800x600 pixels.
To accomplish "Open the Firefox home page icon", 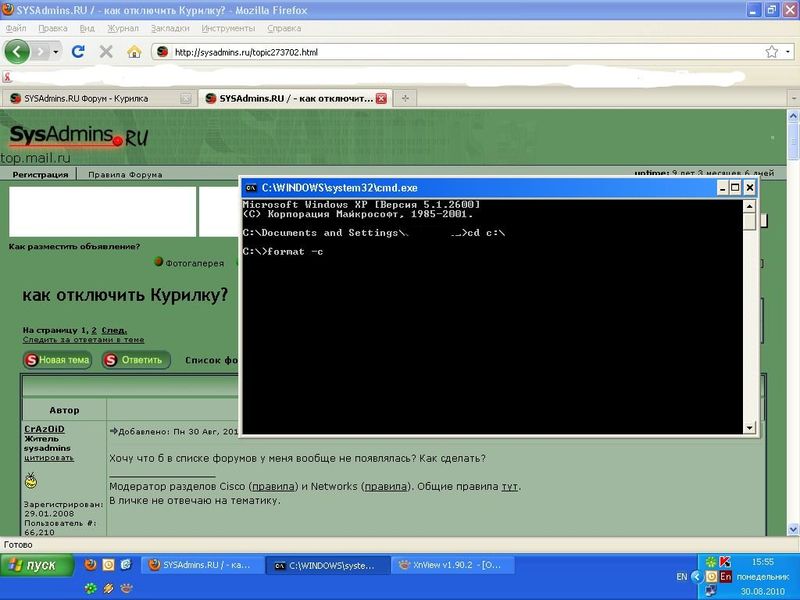I will 134,52.
